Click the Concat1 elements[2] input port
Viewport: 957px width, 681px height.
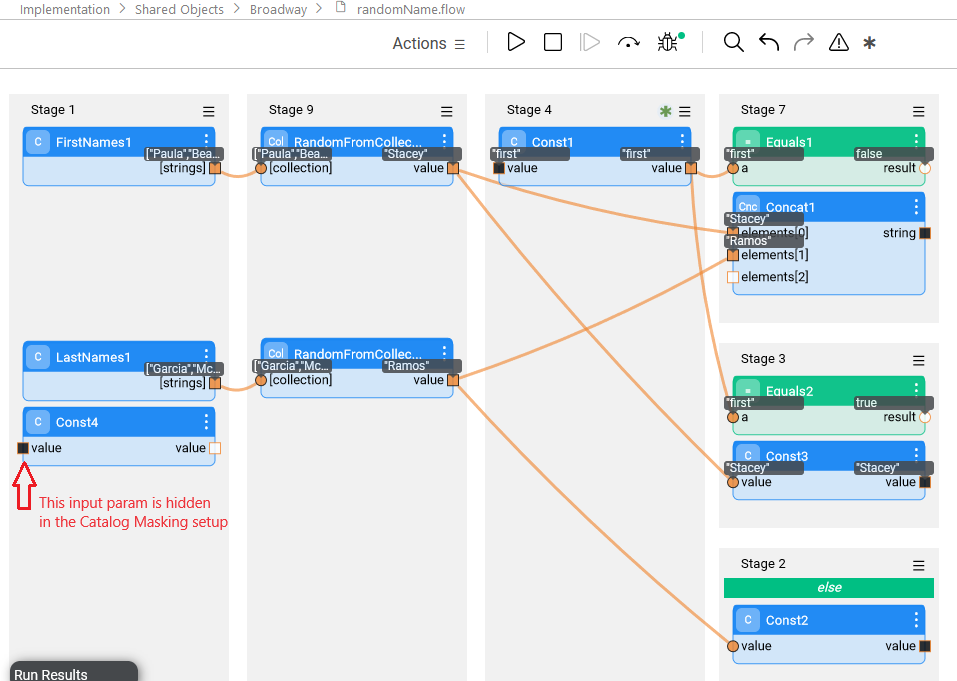[x=733, y=277]
